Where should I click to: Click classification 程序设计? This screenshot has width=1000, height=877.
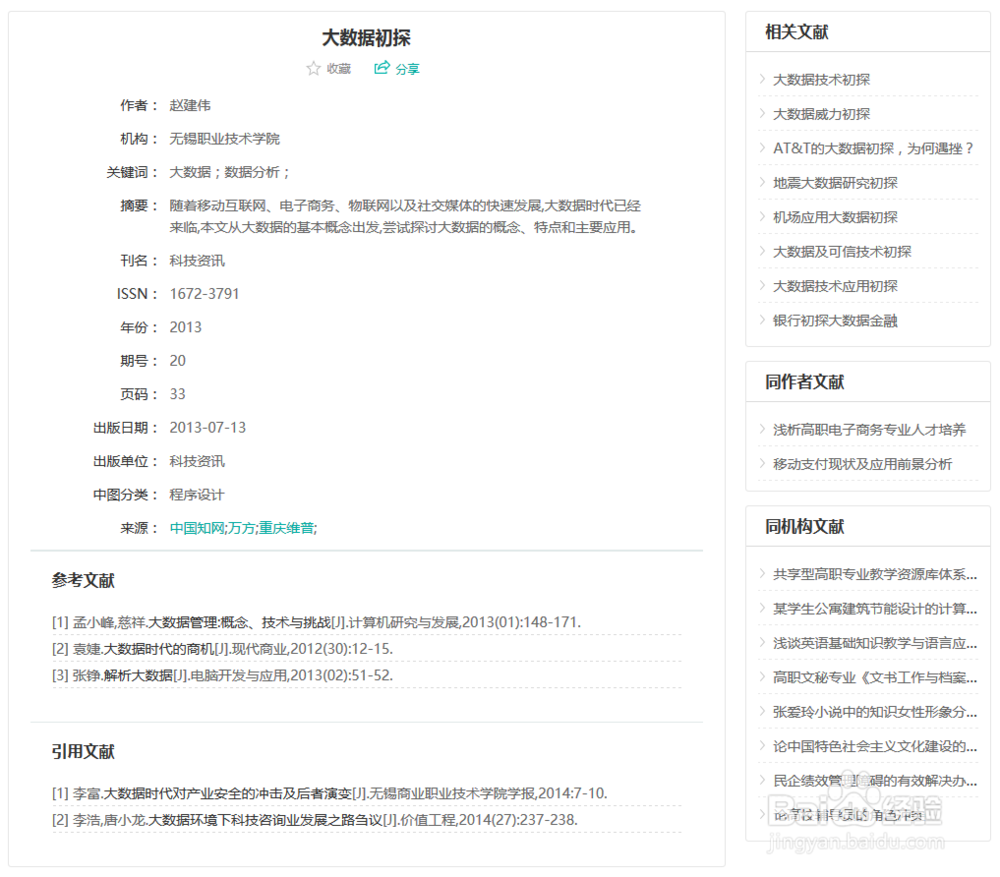click(197, 495)
